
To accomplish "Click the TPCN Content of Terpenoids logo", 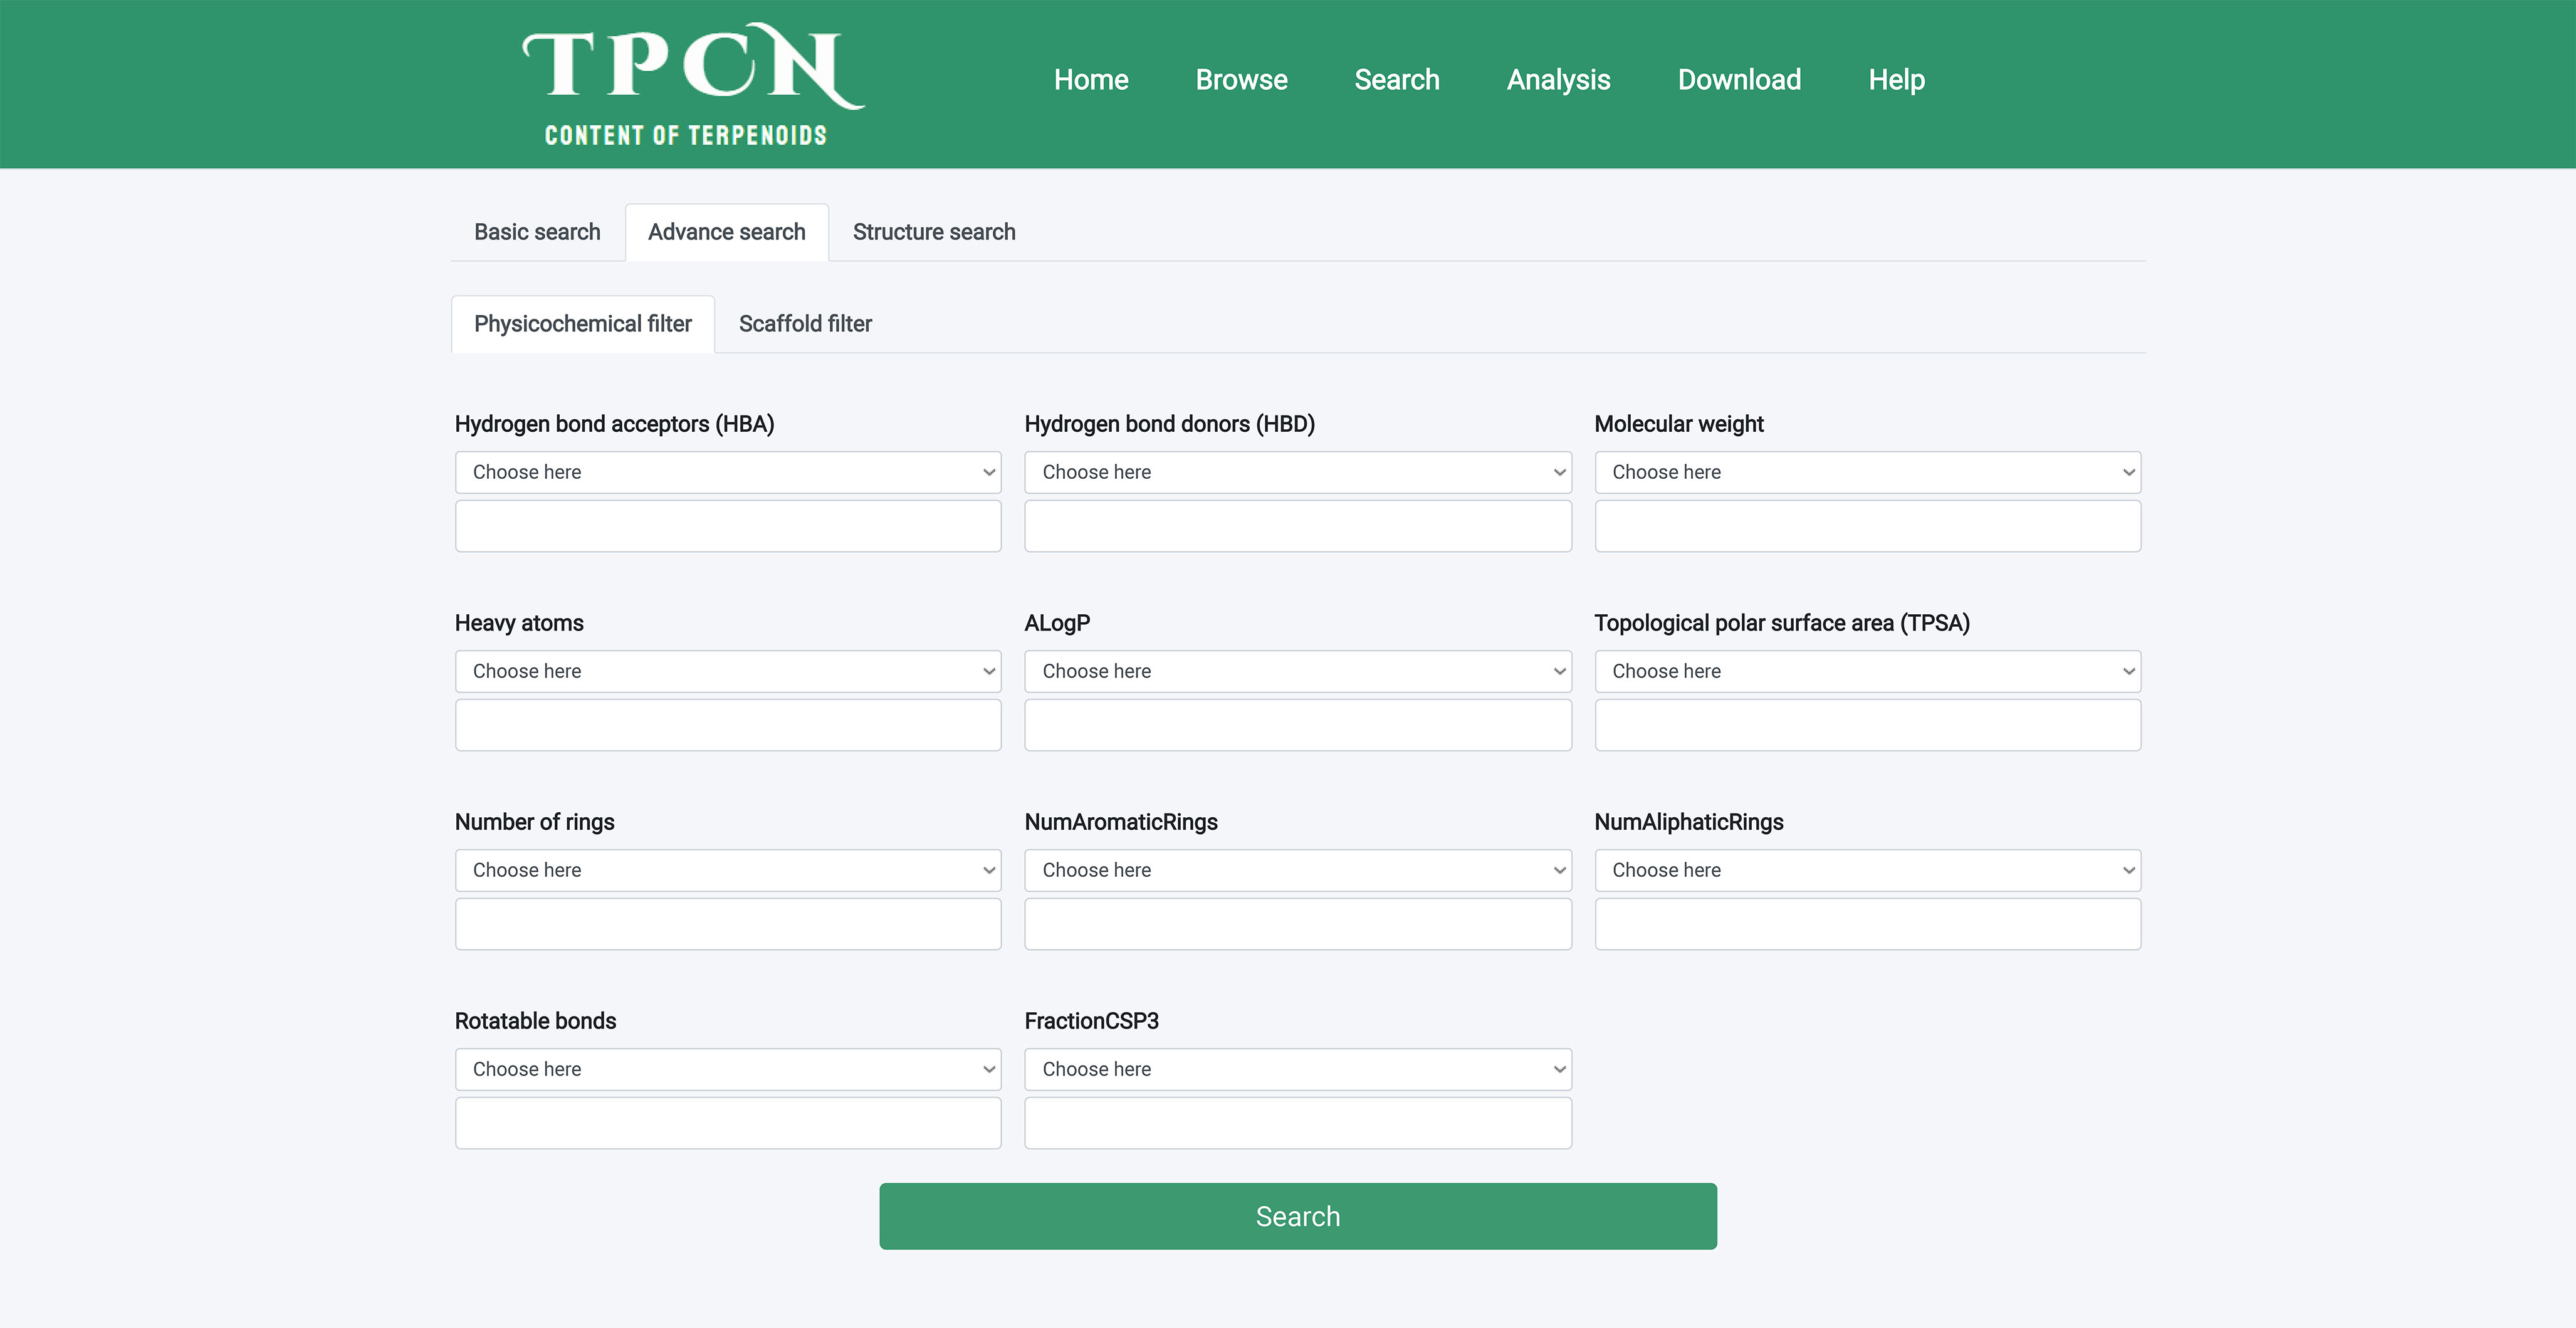I will coord(692,84).
